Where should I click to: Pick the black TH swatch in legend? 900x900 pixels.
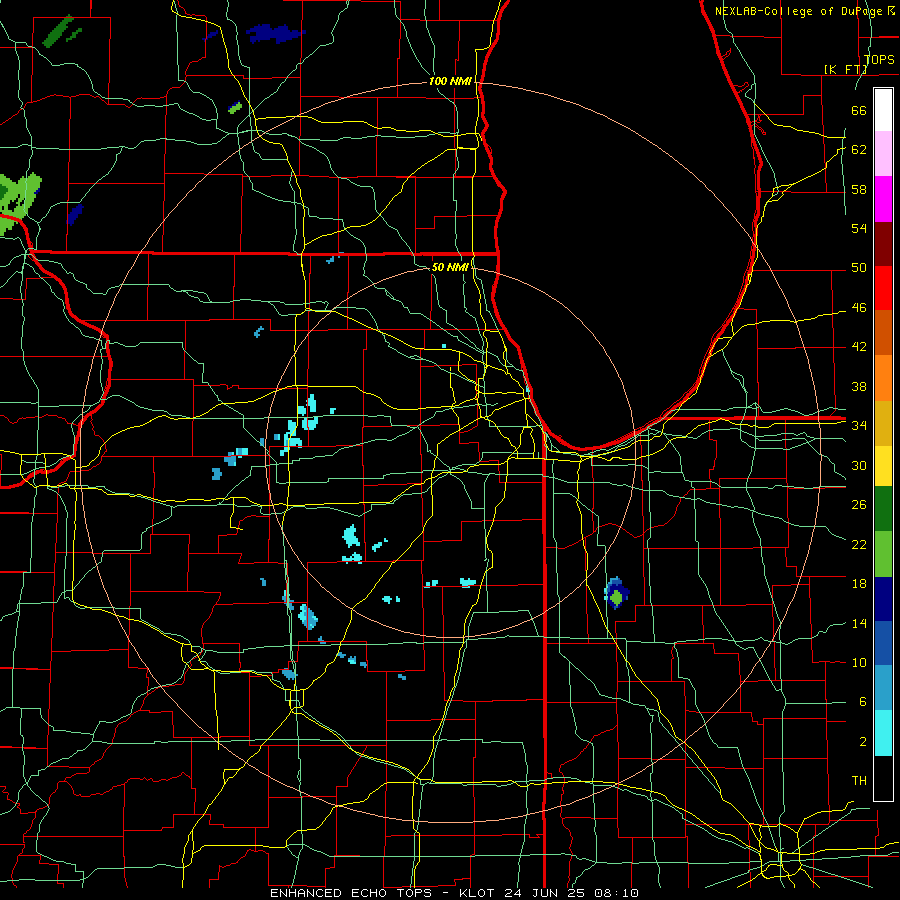coord(883,778)
